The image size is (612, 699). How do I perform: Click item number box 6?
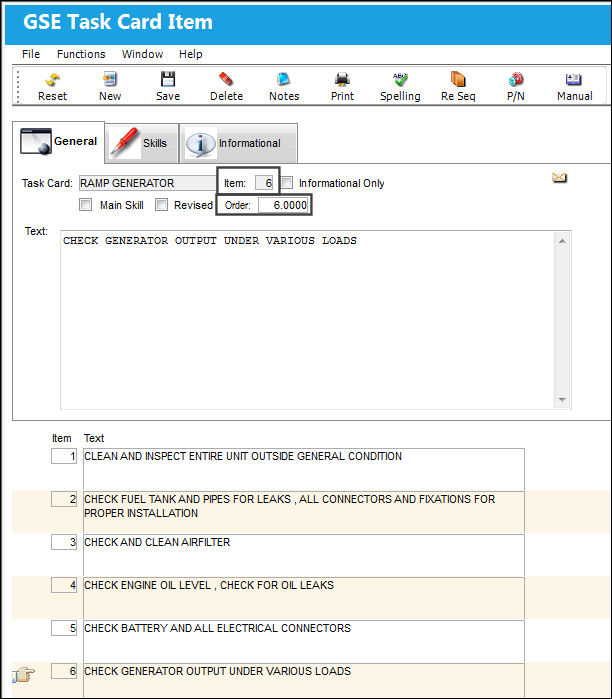[64, 671]
